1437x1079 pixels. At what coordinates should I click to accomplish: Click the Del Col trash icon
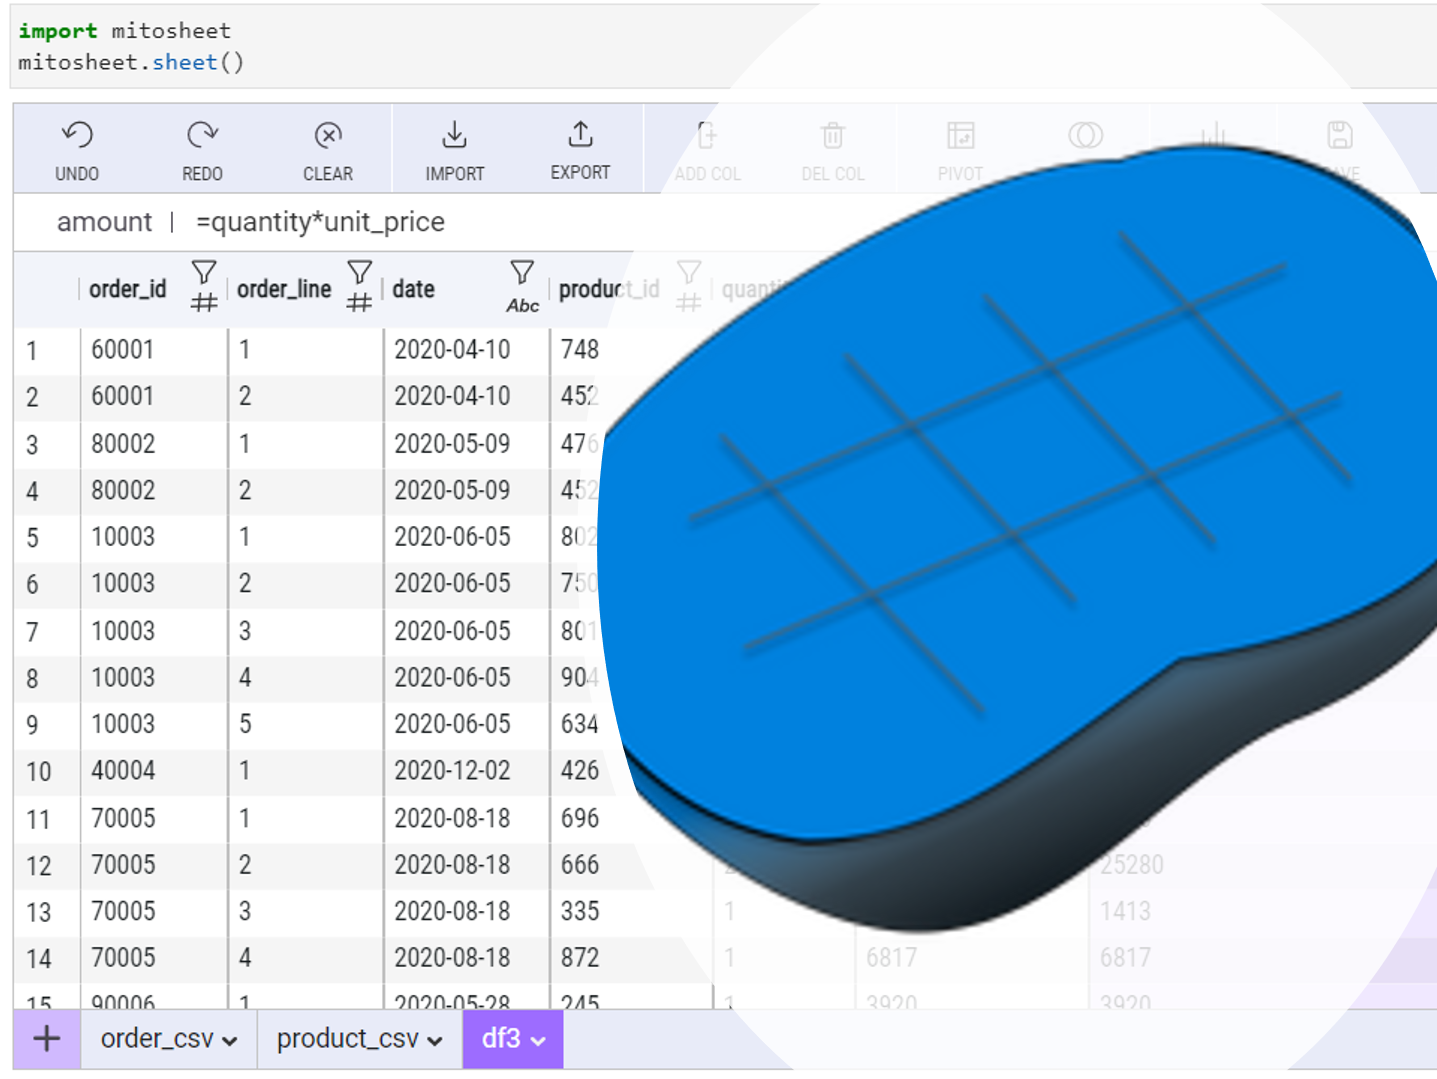(832, 135)
